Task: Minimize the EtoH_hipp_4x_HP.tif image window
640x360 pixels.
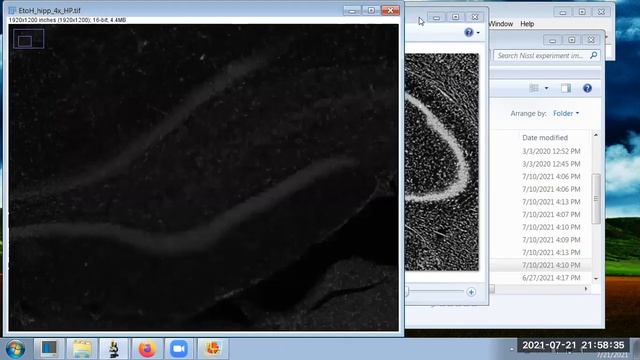Action: coord(352,10)
